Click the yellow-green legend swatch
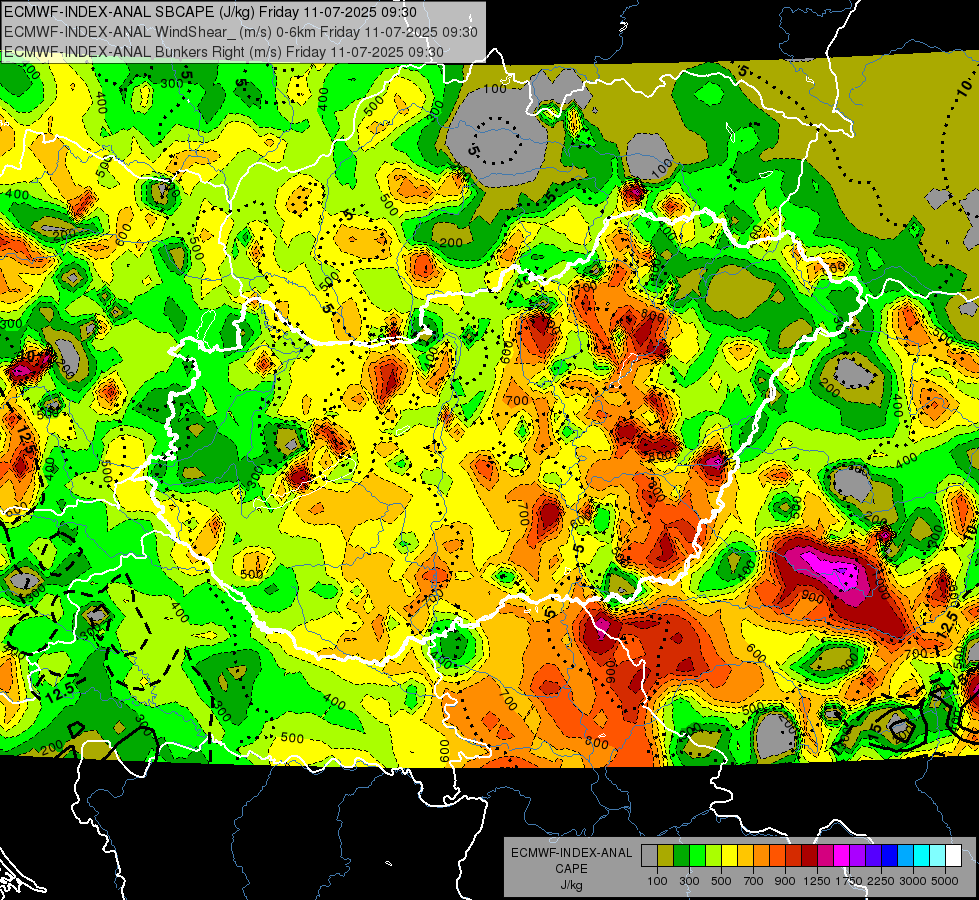Viewport: 979px width, 900px height. [713, 856]
